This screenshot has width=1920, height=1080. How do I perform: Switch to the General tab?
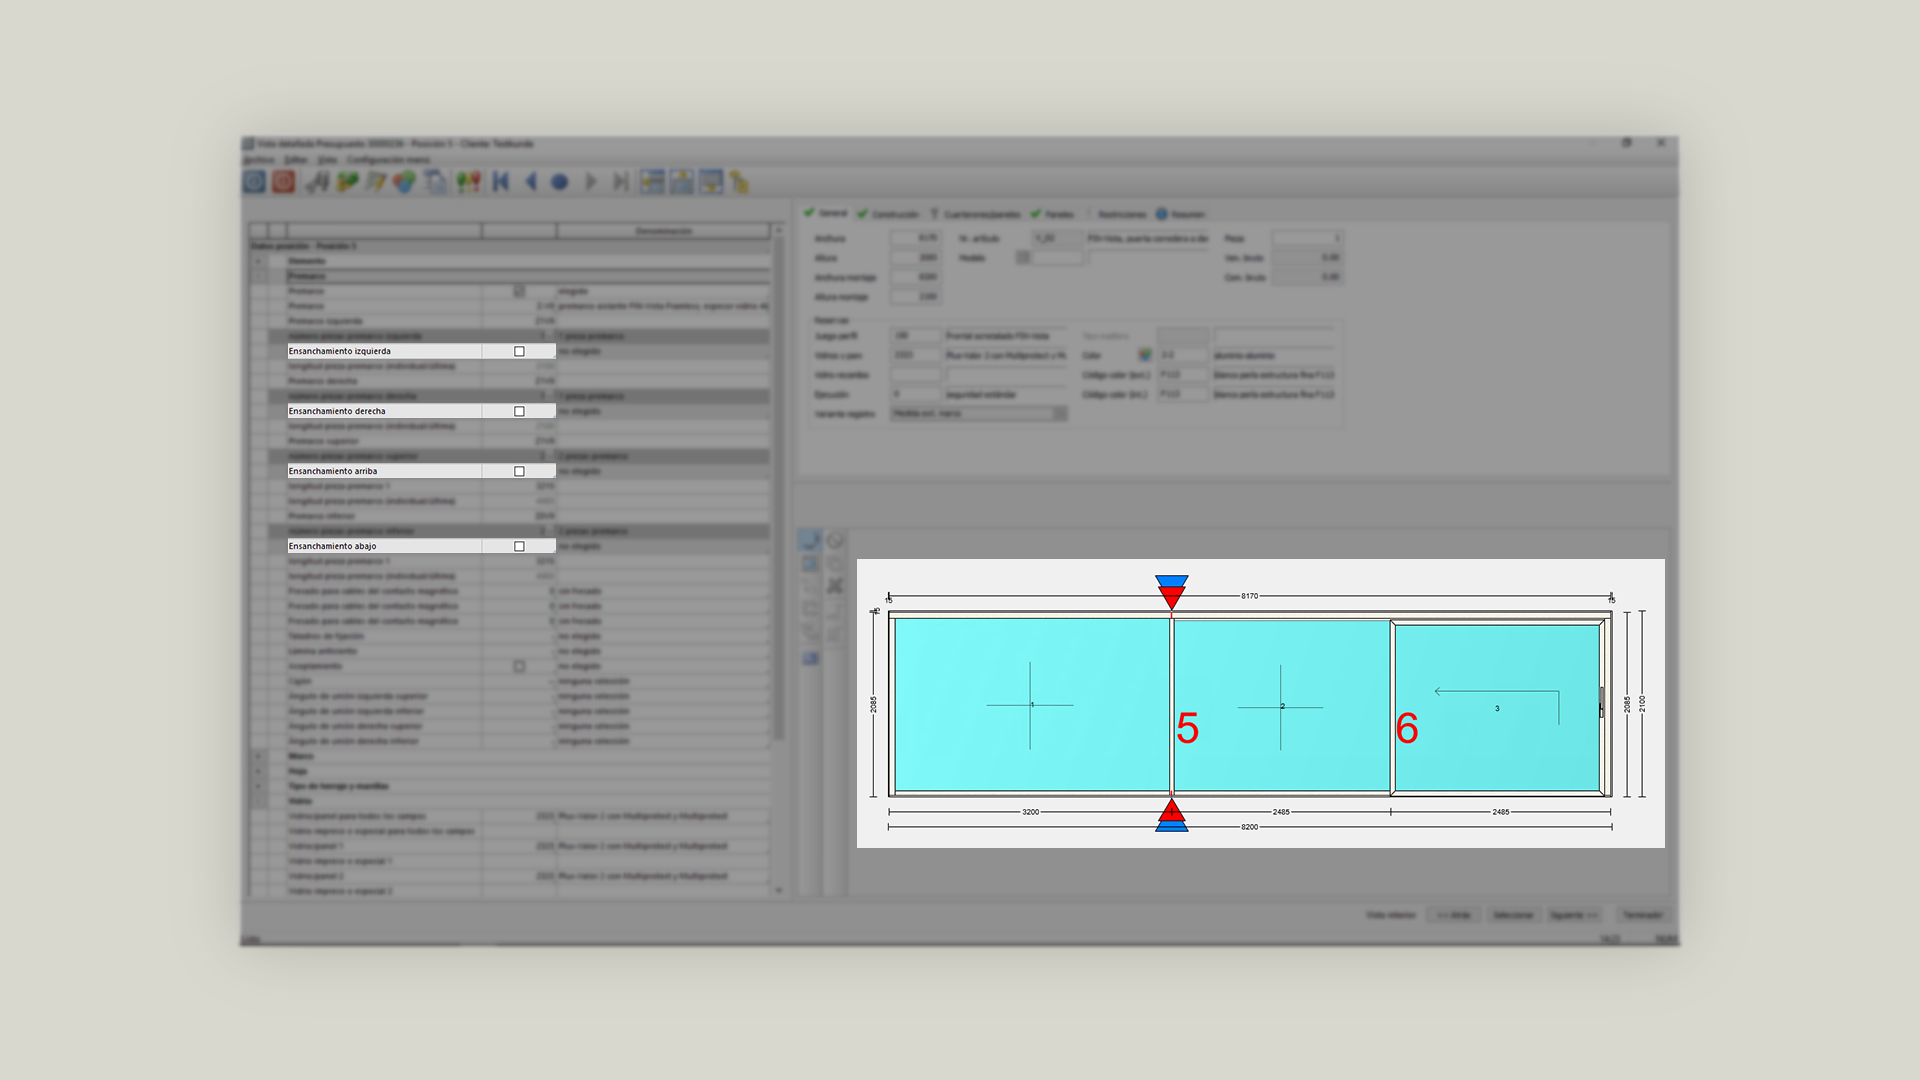coord(826,214)
